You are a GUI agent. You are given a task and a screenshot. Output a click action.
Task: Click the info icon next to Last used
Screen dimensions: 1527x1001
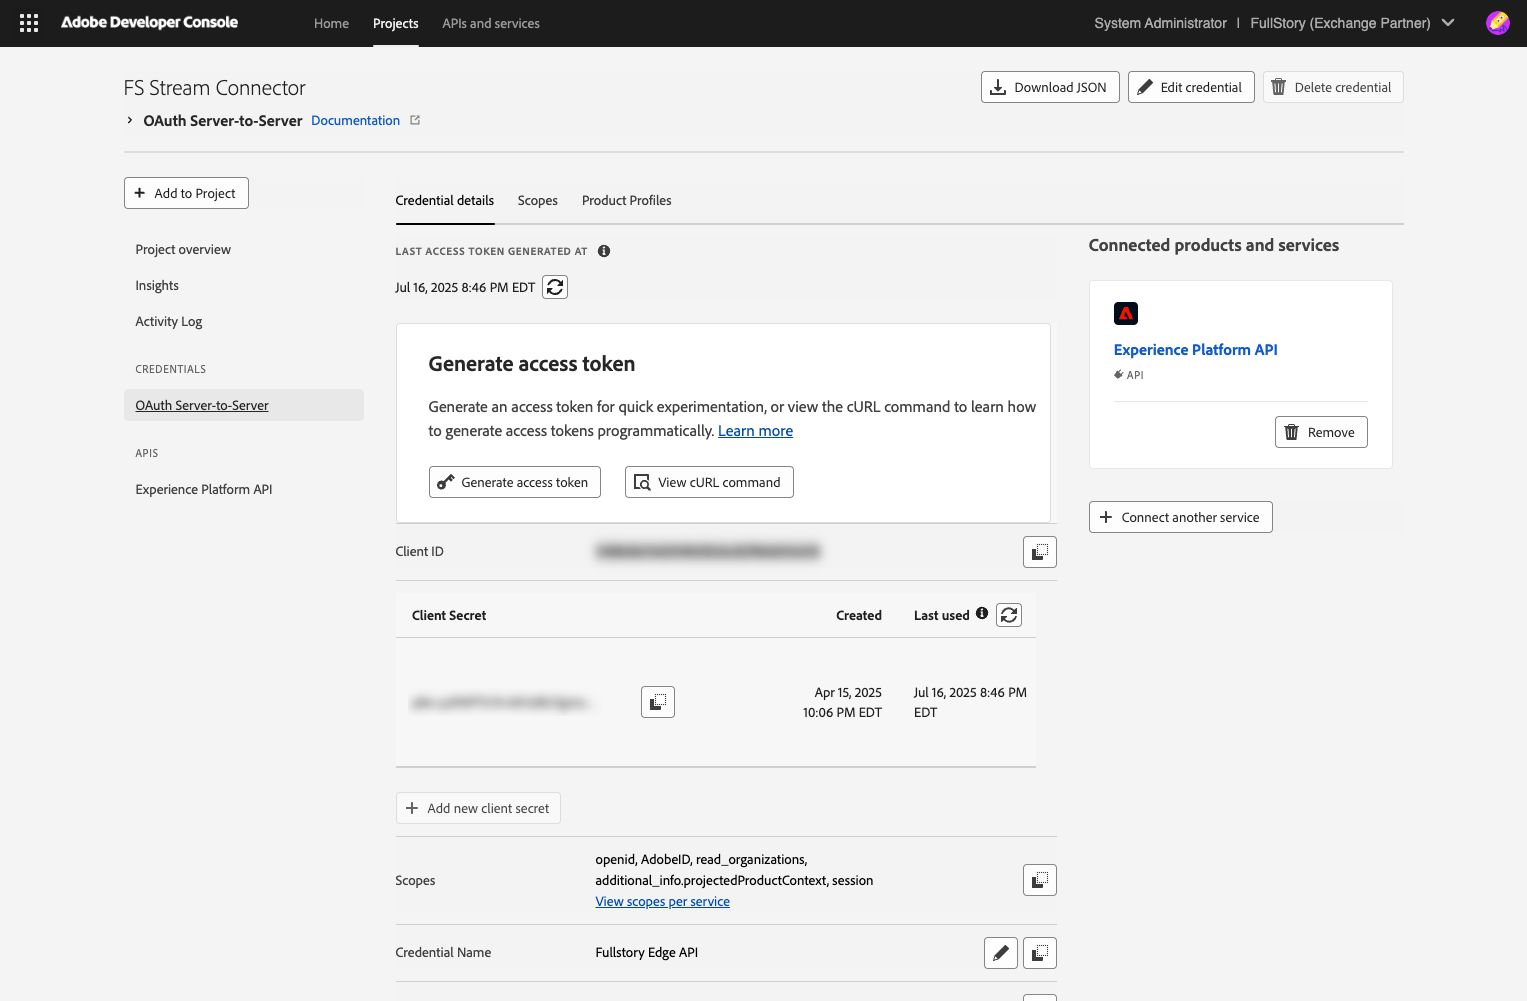click(x=982, y=614)
